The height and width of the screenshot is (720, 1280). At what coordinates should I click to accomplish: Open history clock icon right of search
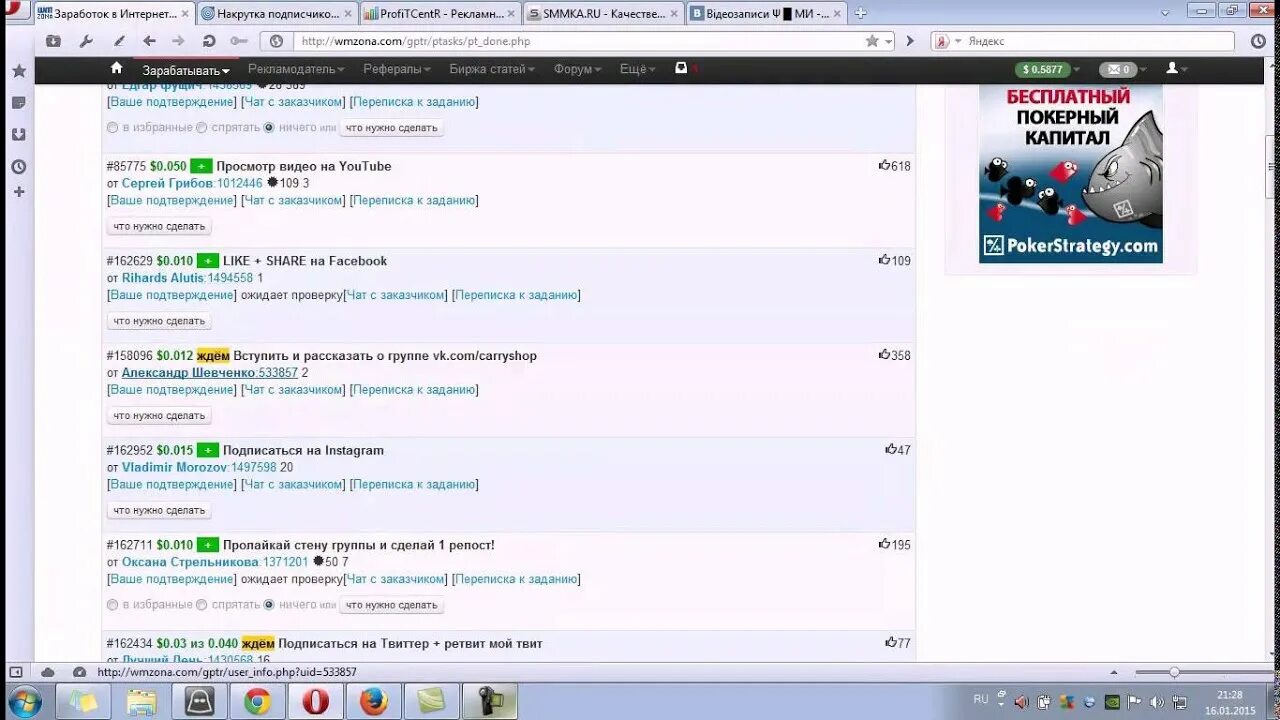[1257, 41]
